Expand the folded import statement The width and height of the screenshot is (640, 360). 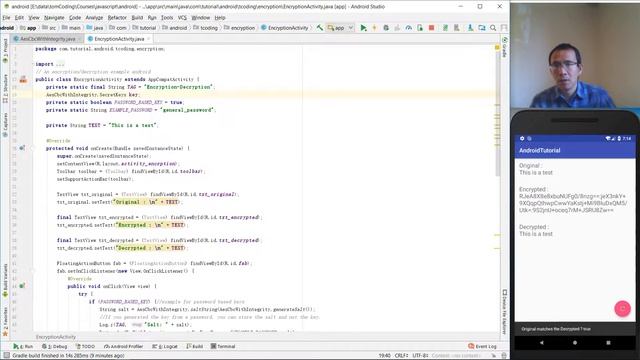(60, 64)
